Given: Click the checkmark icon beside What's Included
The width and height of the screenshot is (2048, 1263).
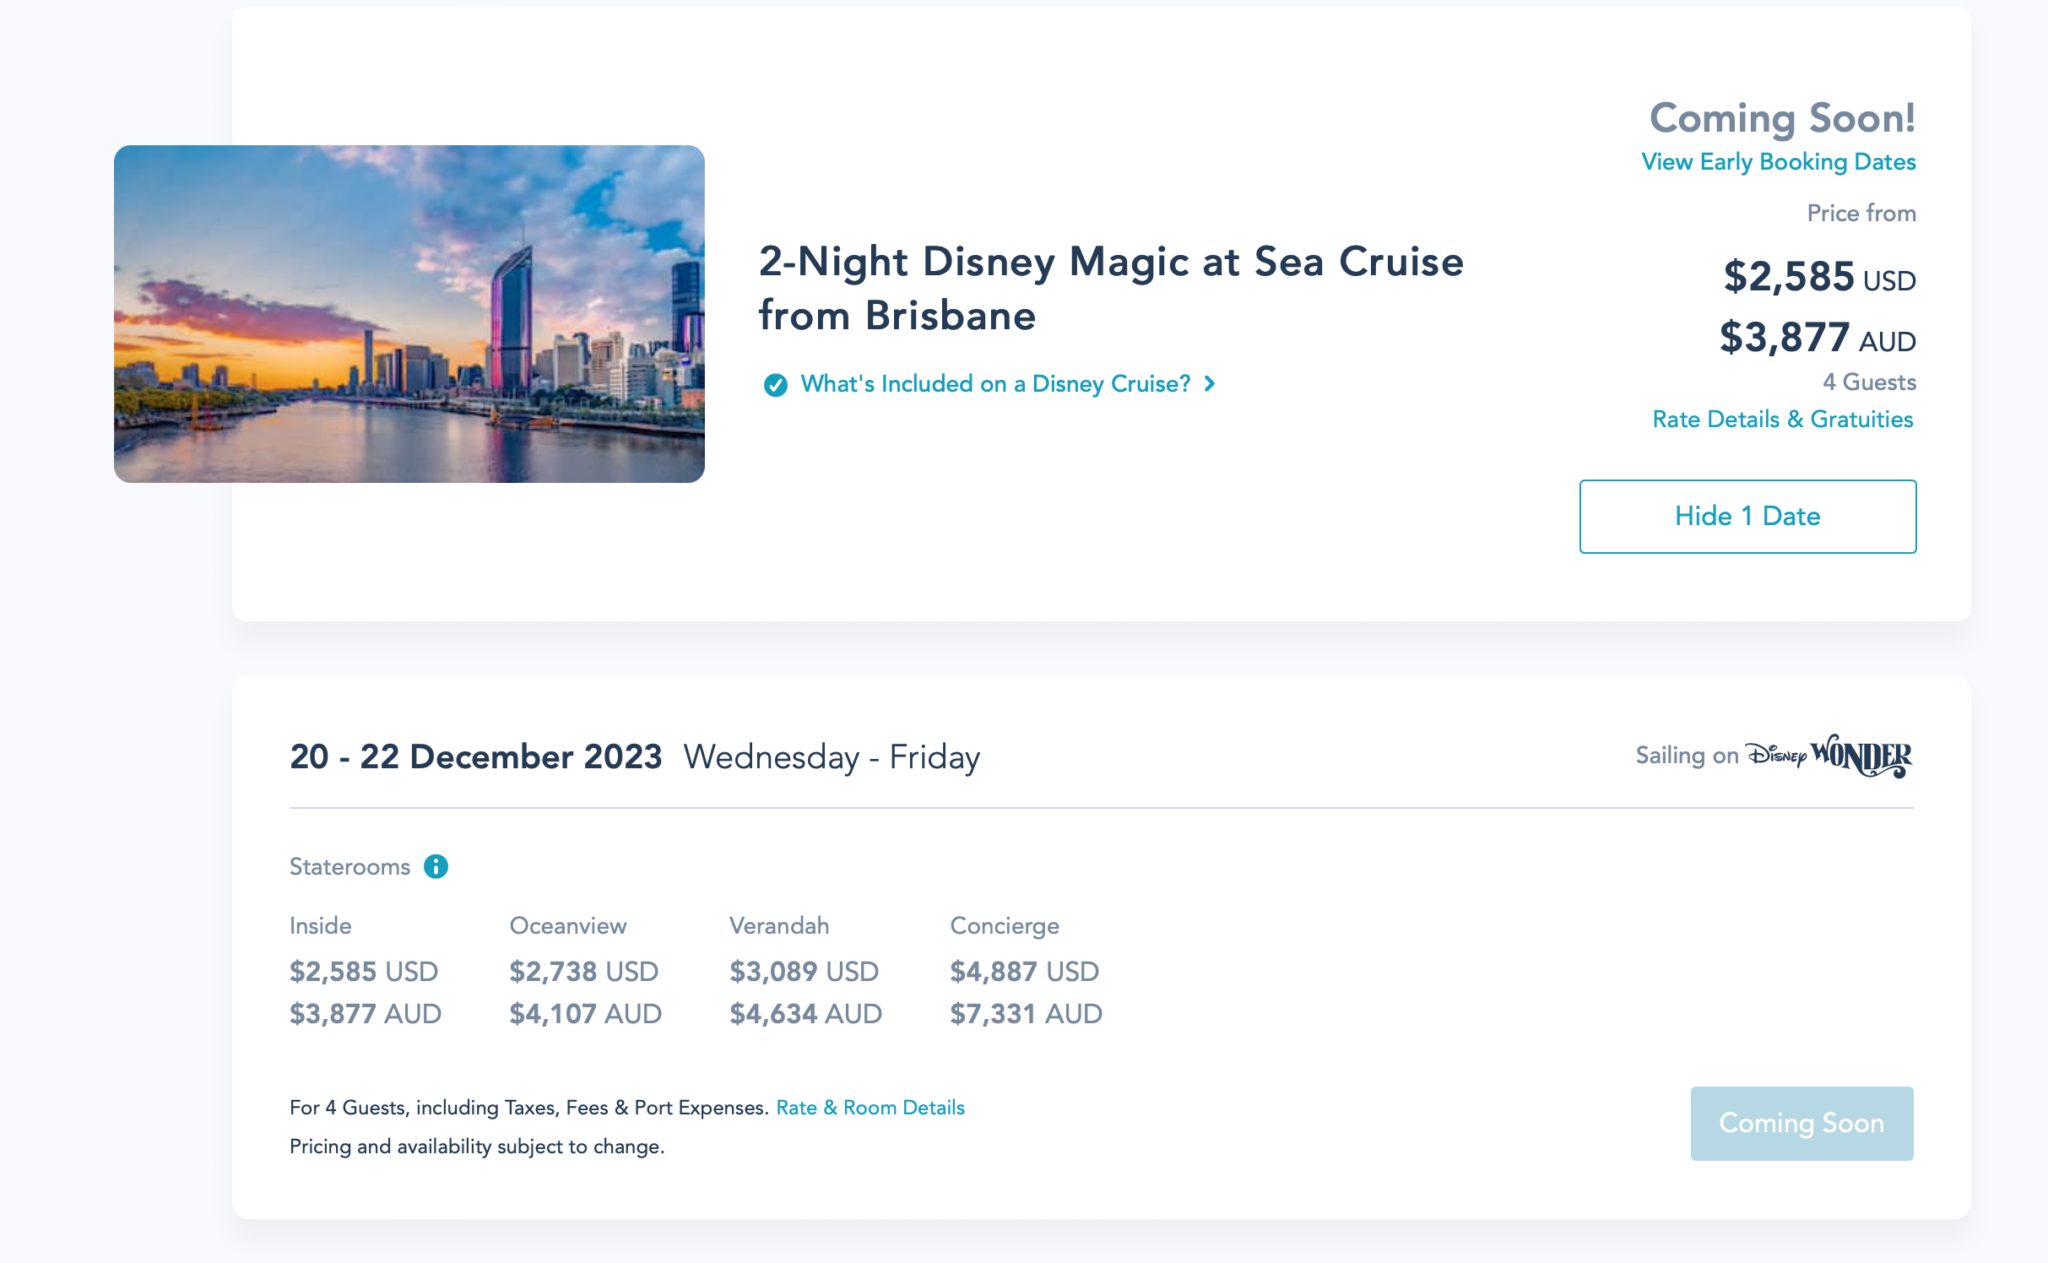Looking at the screenshot, I should point(775,384).
